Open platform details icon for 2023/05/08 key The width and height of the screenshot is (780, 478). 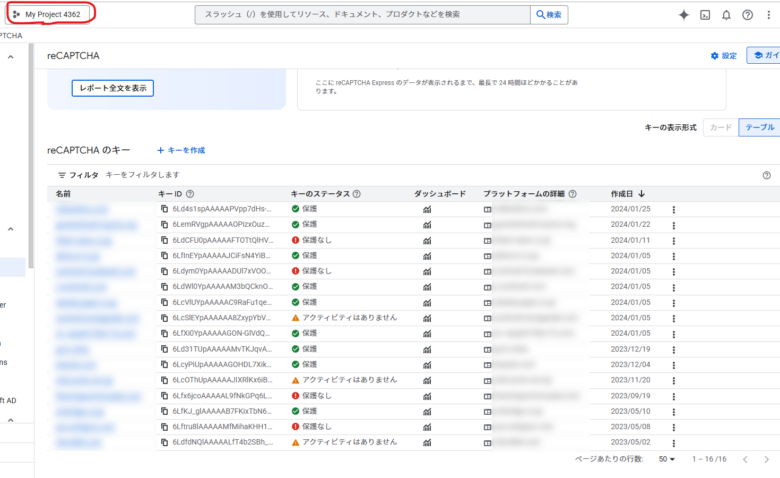[x=487, y=427]
